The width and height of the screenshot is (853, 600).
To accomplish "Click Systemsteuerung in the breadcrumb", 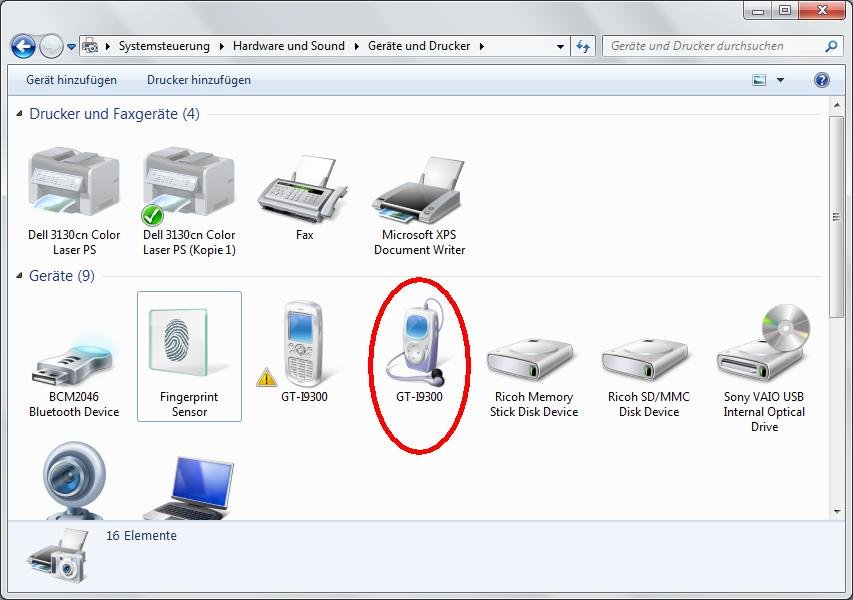I will [164, 46].
